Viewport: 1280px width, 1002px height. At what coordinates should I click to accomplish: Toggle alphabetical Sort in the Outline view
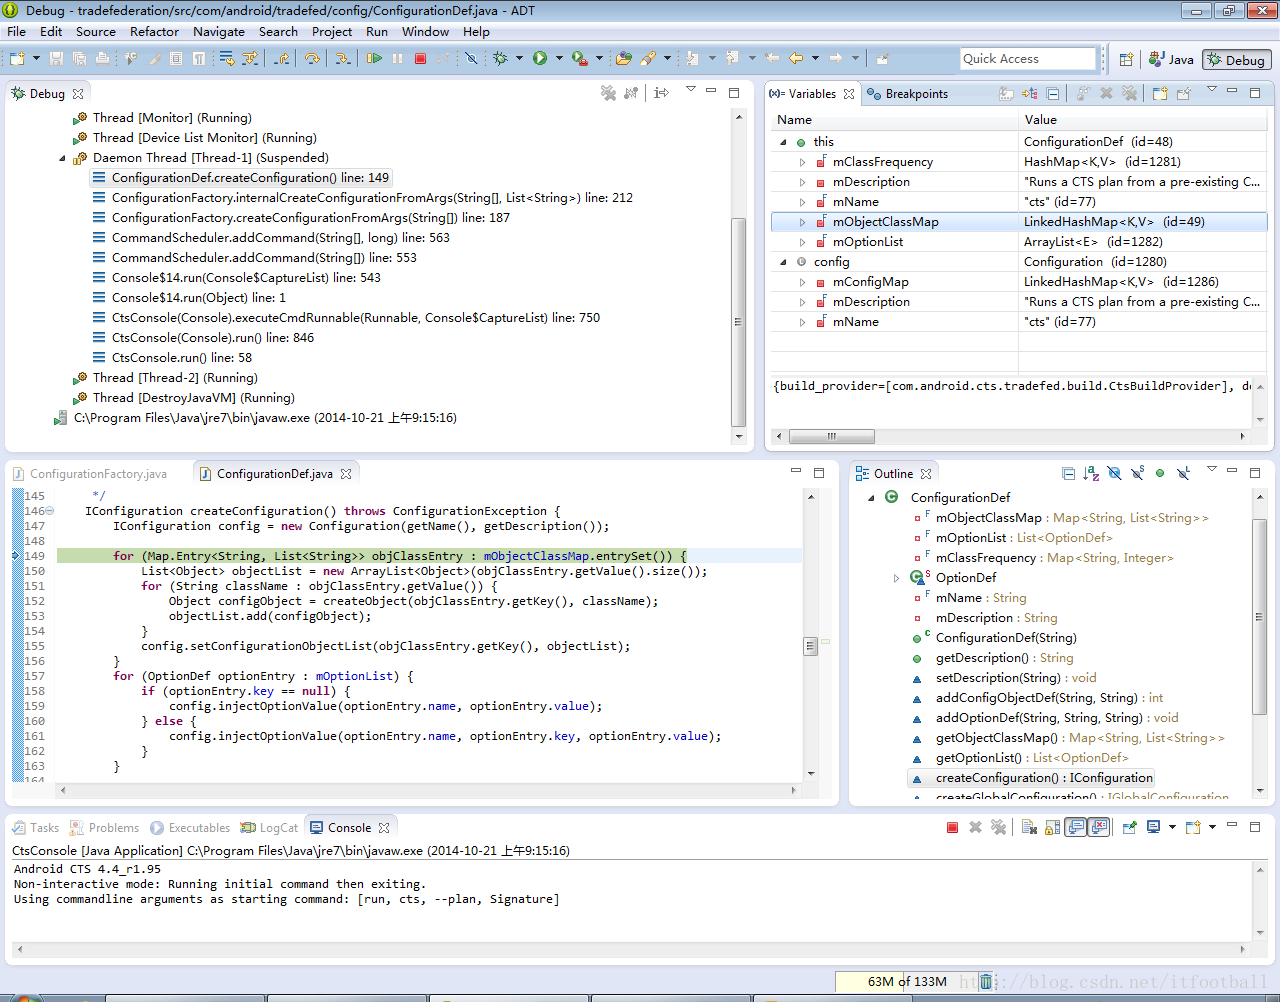[x=1091, y=473]
